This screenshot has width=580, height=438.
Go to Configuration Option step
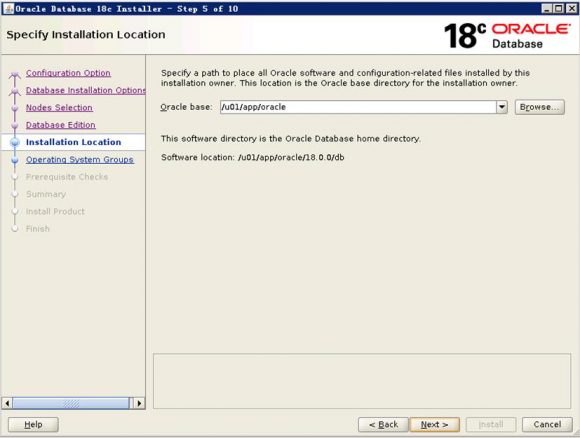pos(68,73)
